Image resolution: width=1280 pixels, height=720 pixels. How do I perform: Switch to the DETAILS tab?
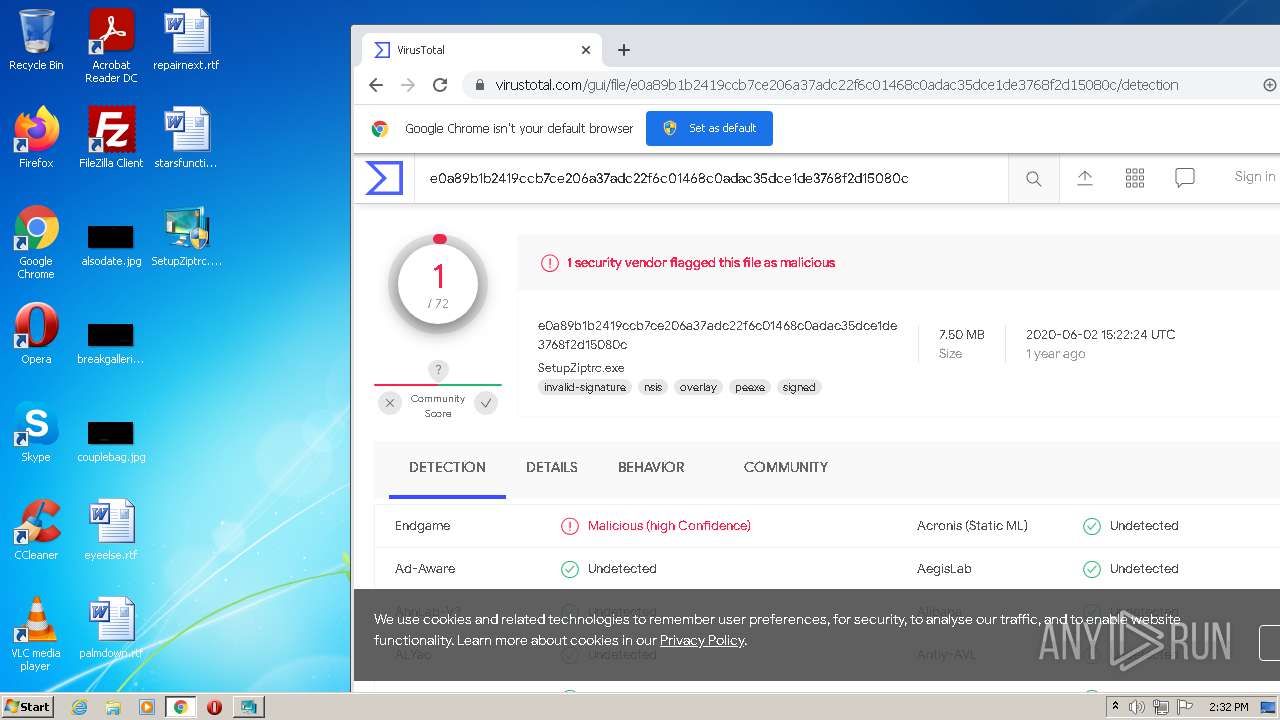tap(552, 467)
